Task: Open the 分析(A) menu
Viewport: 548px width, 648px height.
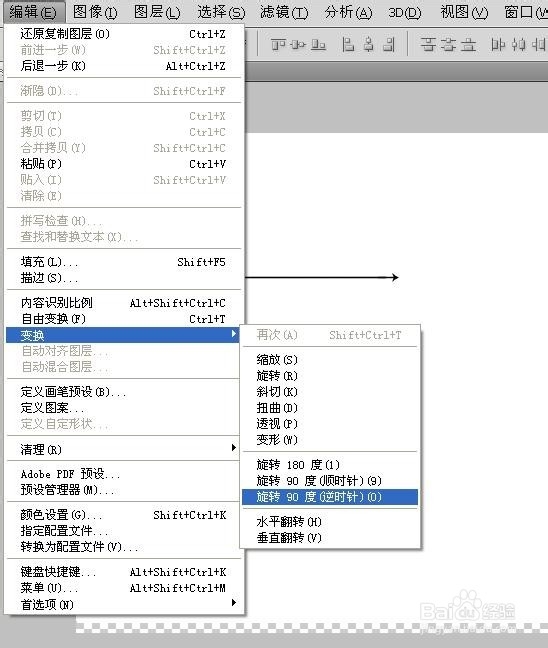Action: 348,12
